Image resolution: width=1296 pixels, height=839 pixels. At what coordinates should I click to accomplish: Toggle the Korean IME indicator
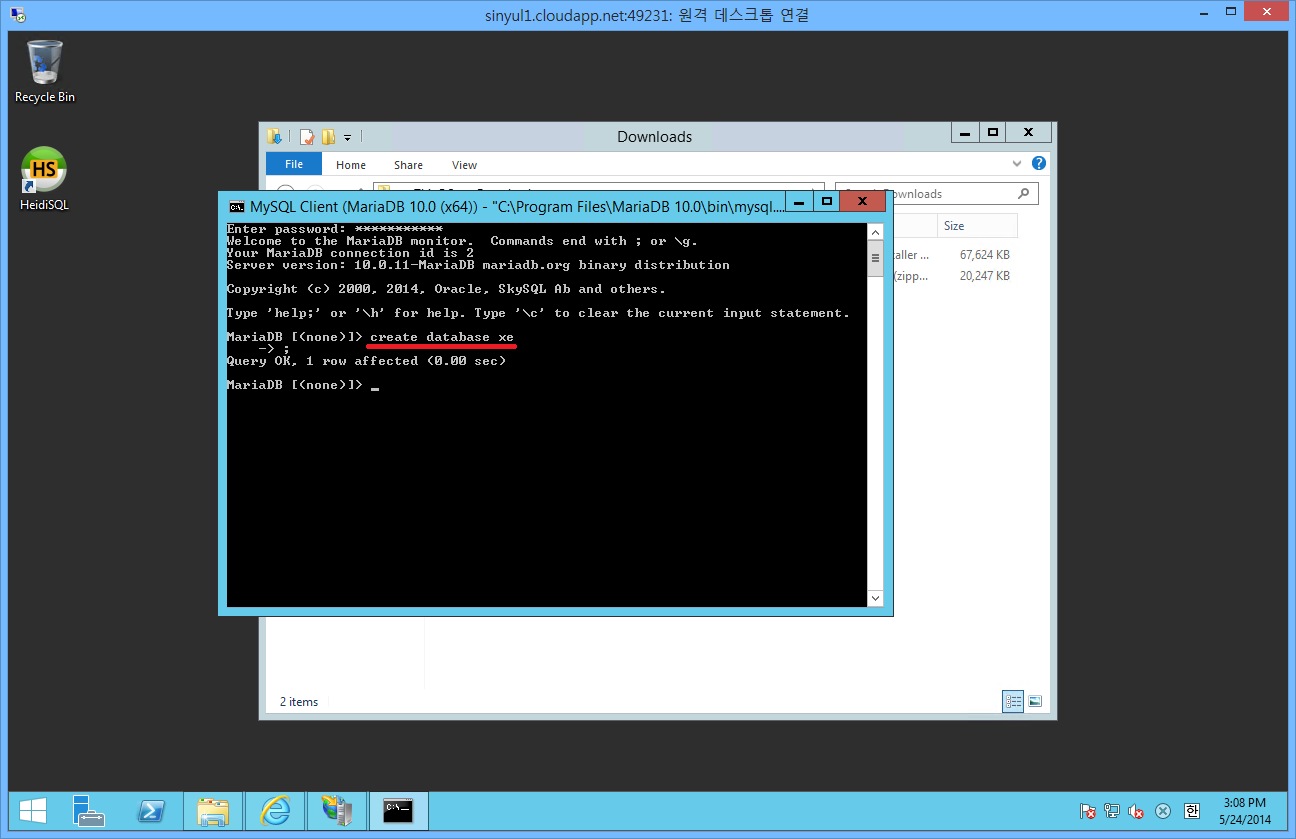[1191, 811]
